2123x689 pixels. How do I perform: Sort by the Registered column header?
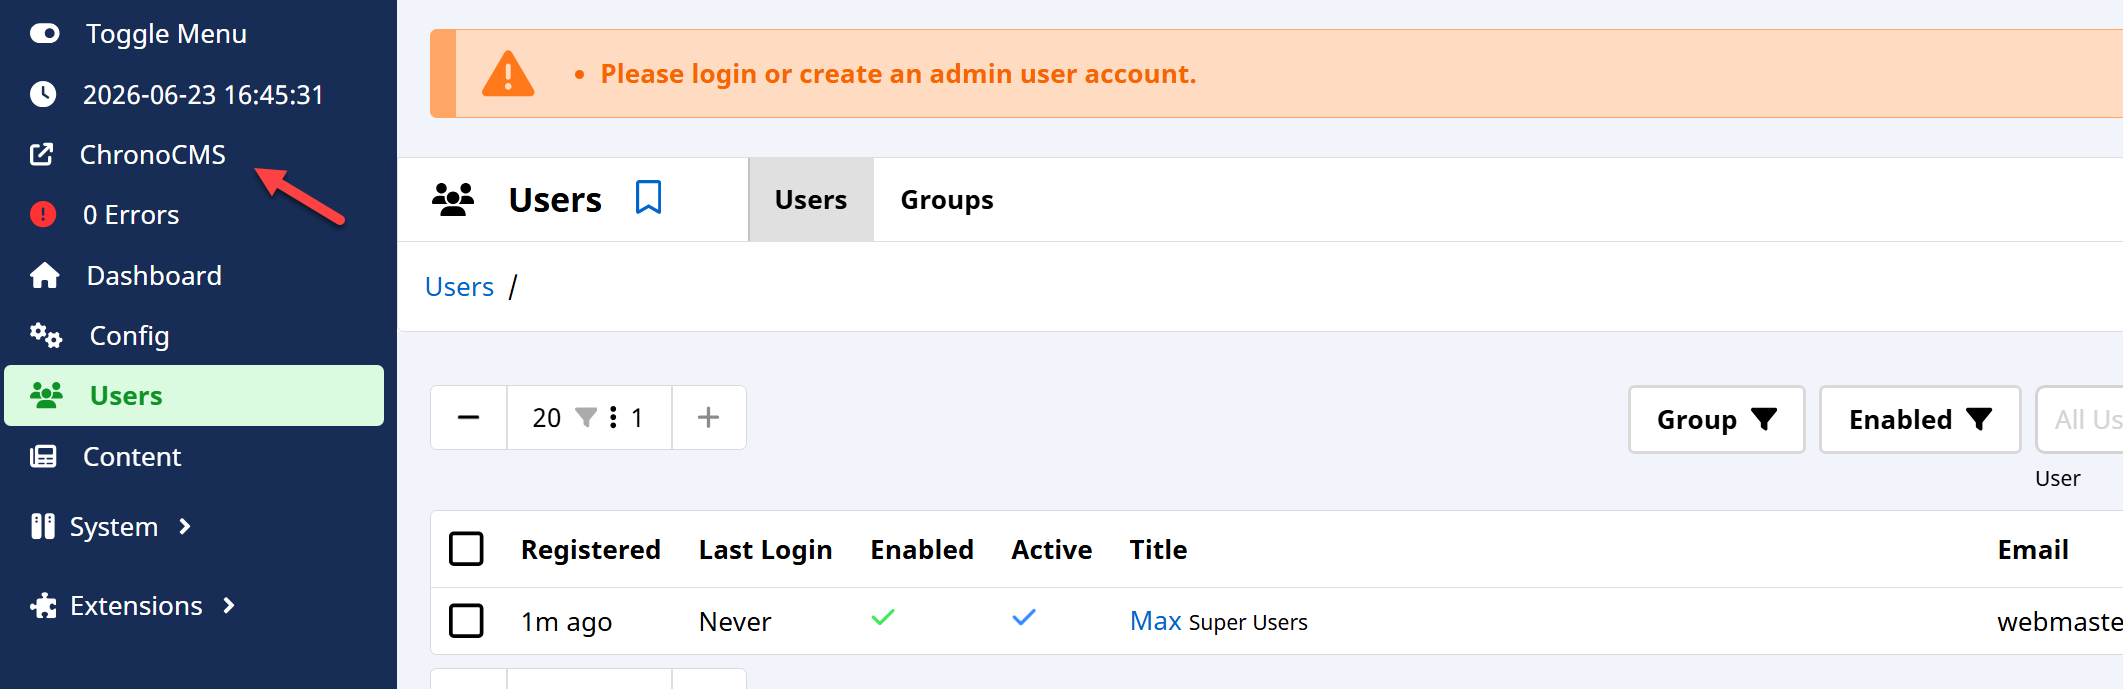click(591, 549)
